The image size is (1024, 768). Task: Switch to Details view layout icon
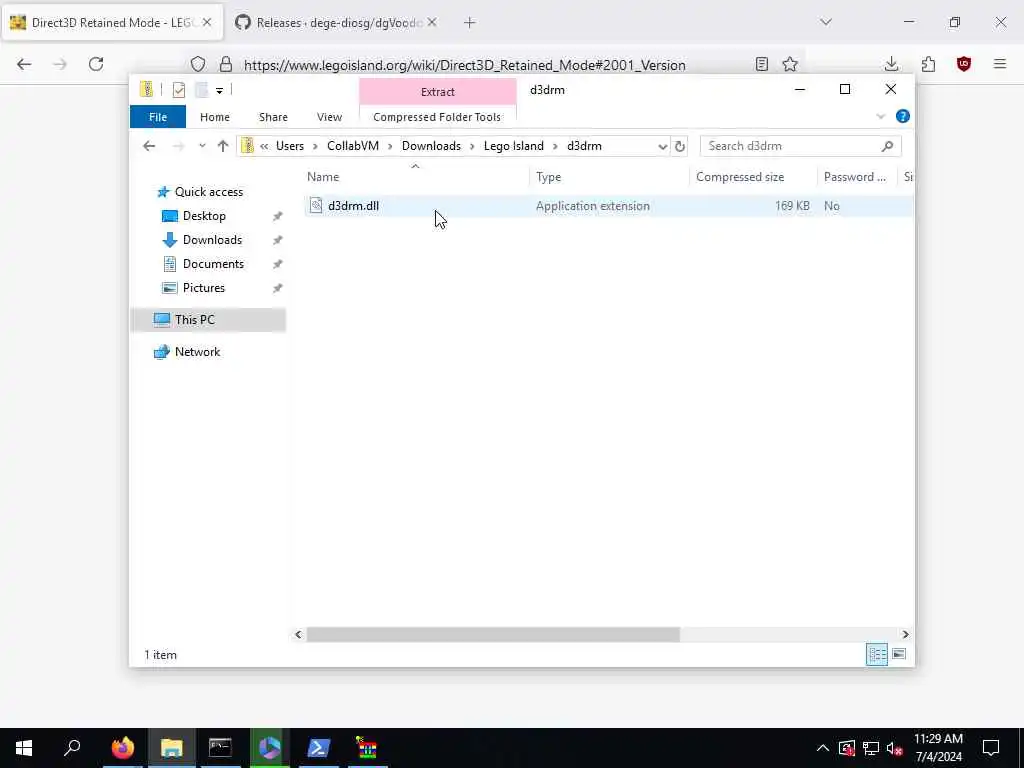pos(876,654)
